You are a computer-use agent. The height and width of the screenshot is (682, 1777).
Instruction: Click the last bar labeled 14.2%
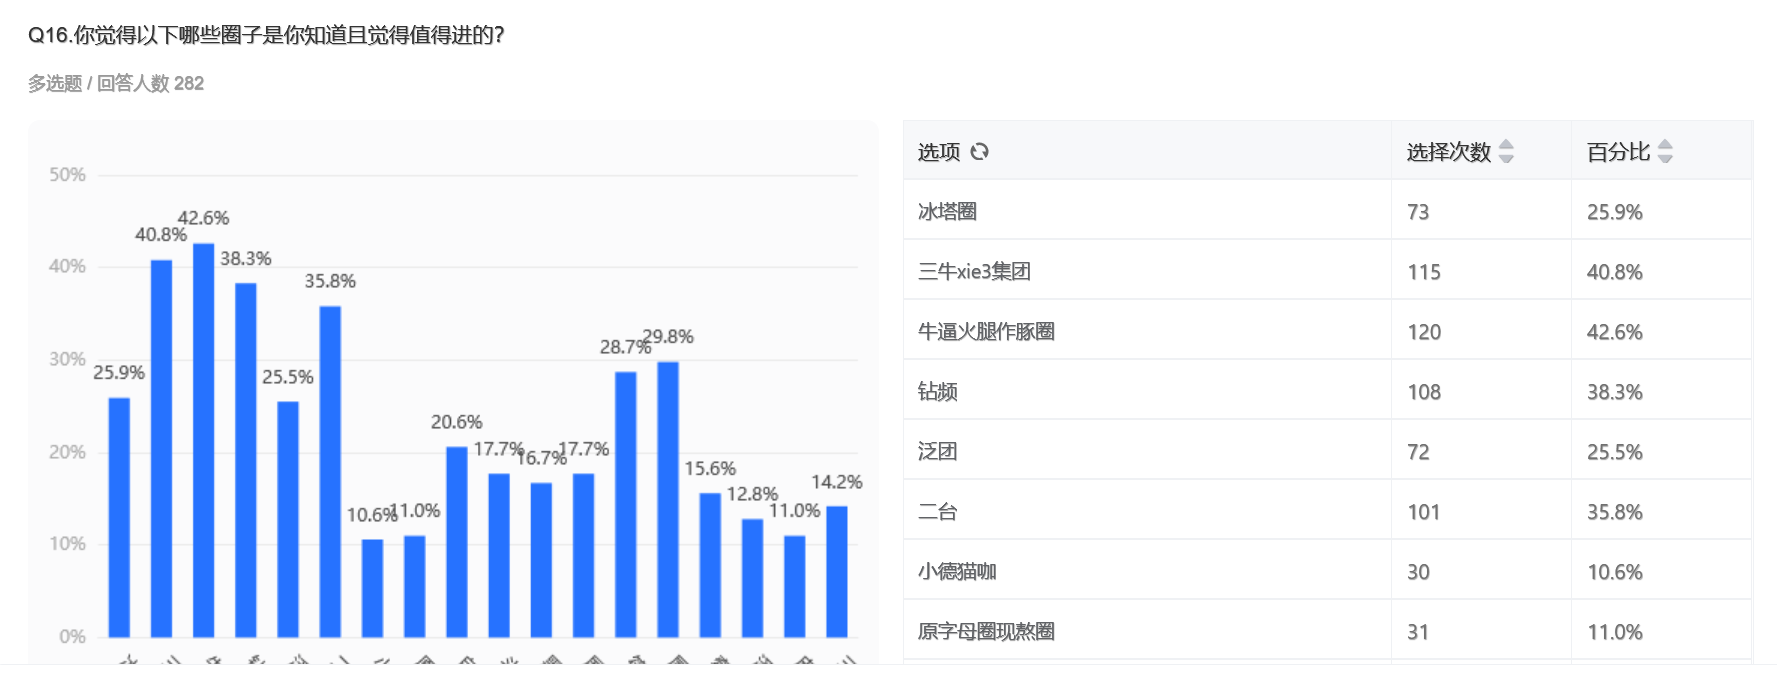tap(837, 571)
